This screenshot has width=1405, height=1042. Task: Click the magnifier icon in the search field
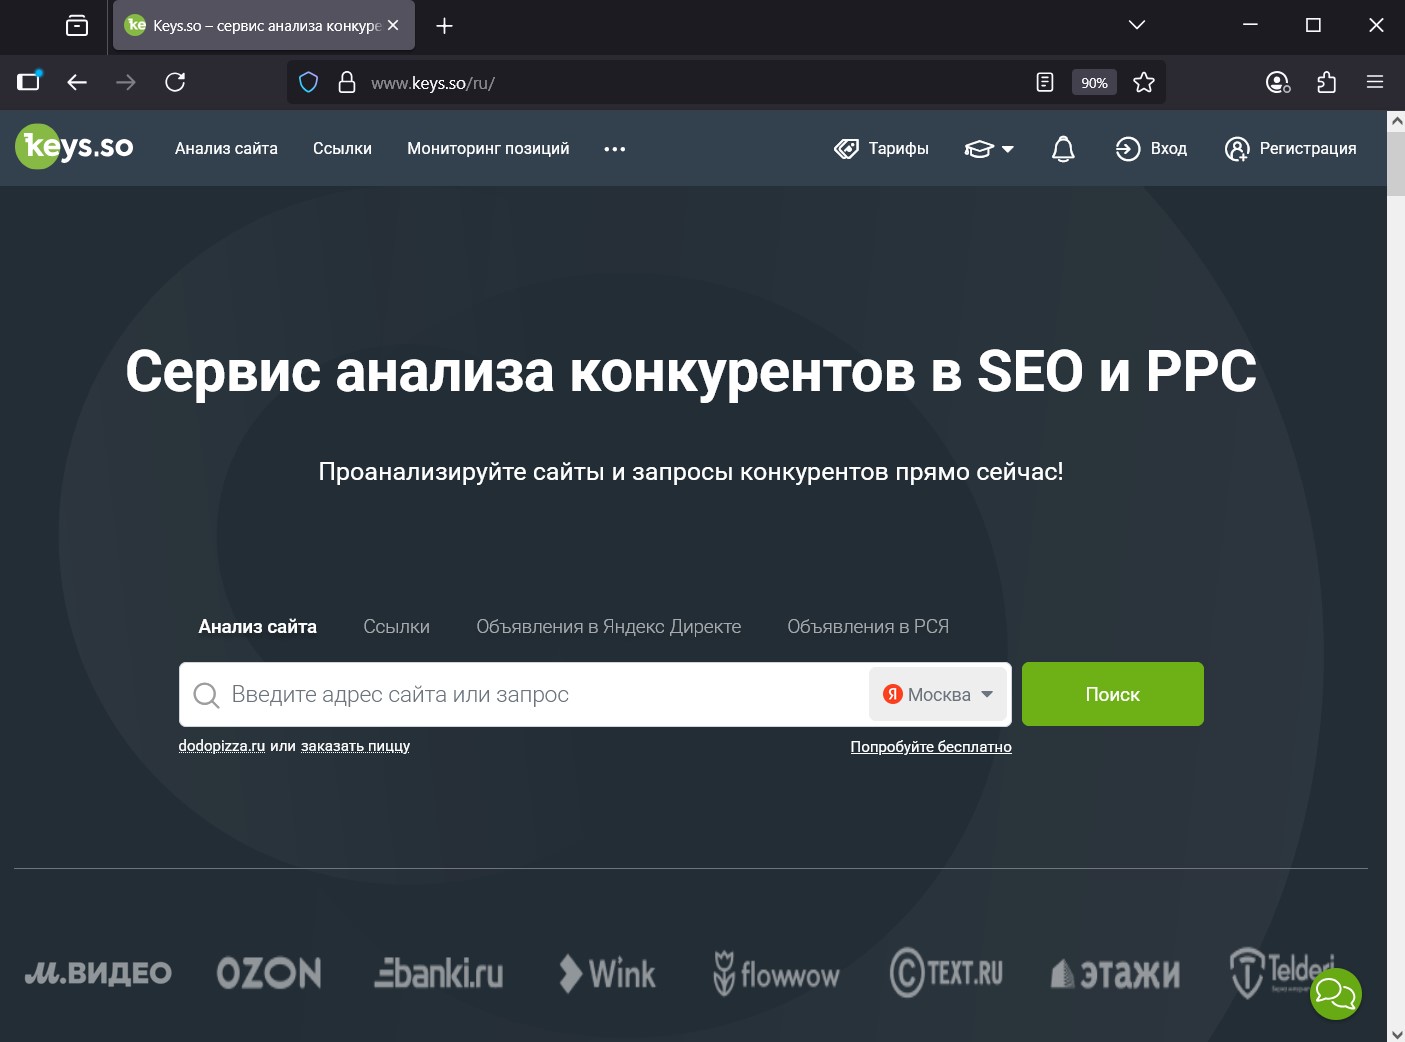click(x=206, y=694)
